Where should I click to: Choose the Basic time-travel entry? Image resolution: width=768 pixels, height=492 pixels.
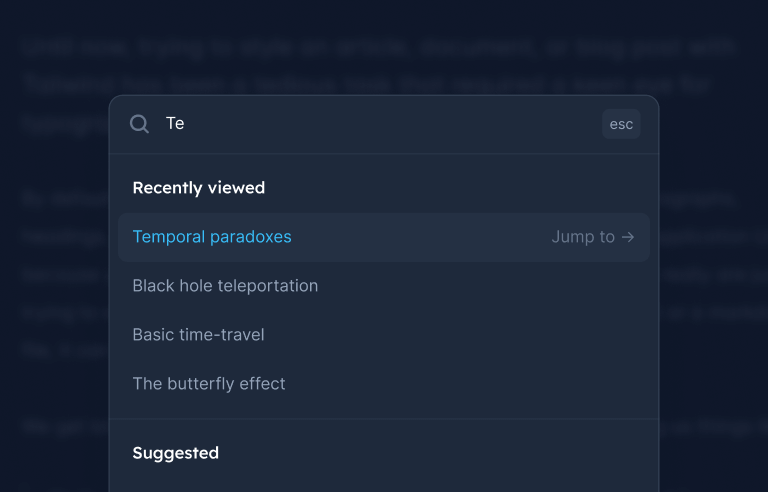[x=198, y=335]
